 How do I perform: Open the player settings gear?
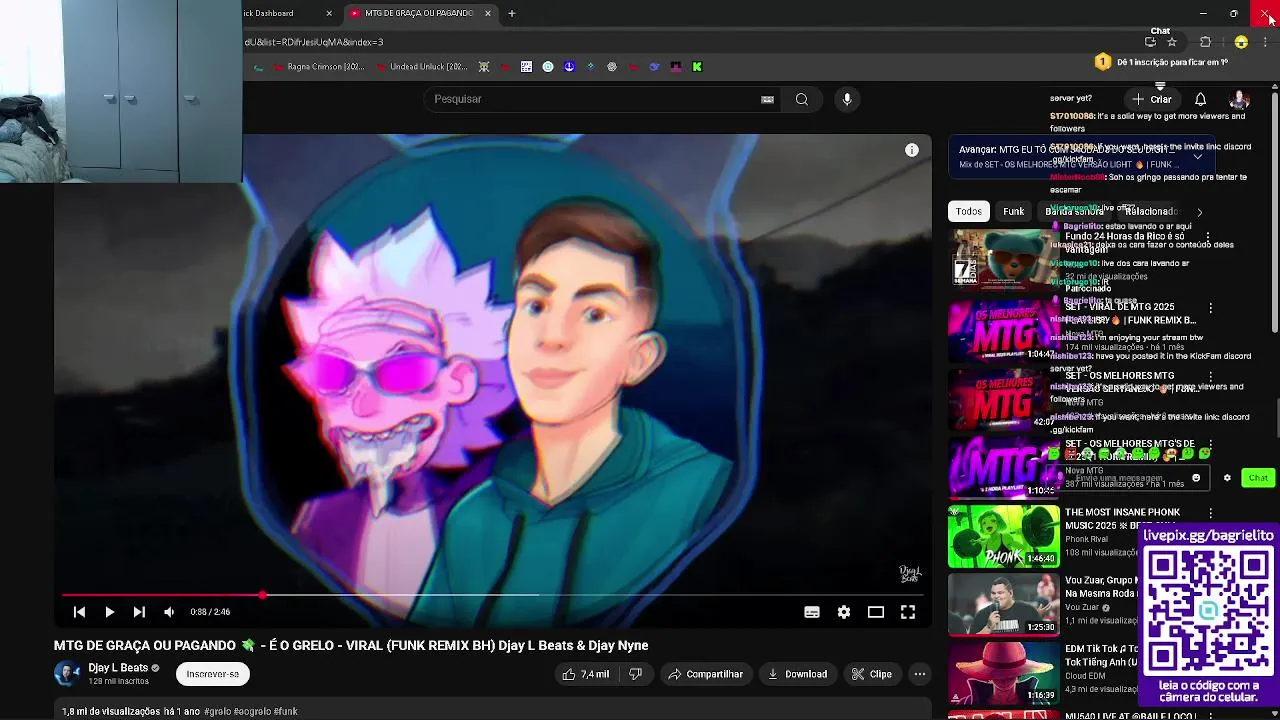click(x=844, y=612)
